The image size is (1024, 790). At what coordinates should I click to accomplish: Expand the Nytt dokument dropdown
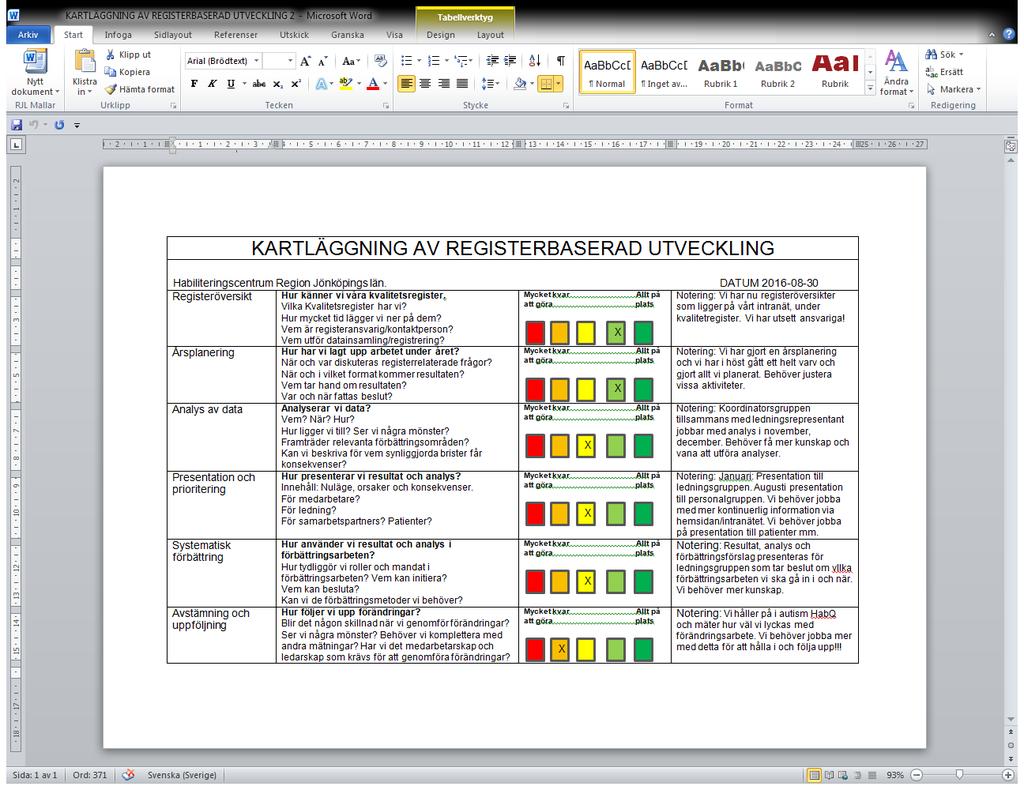point(35,87)
